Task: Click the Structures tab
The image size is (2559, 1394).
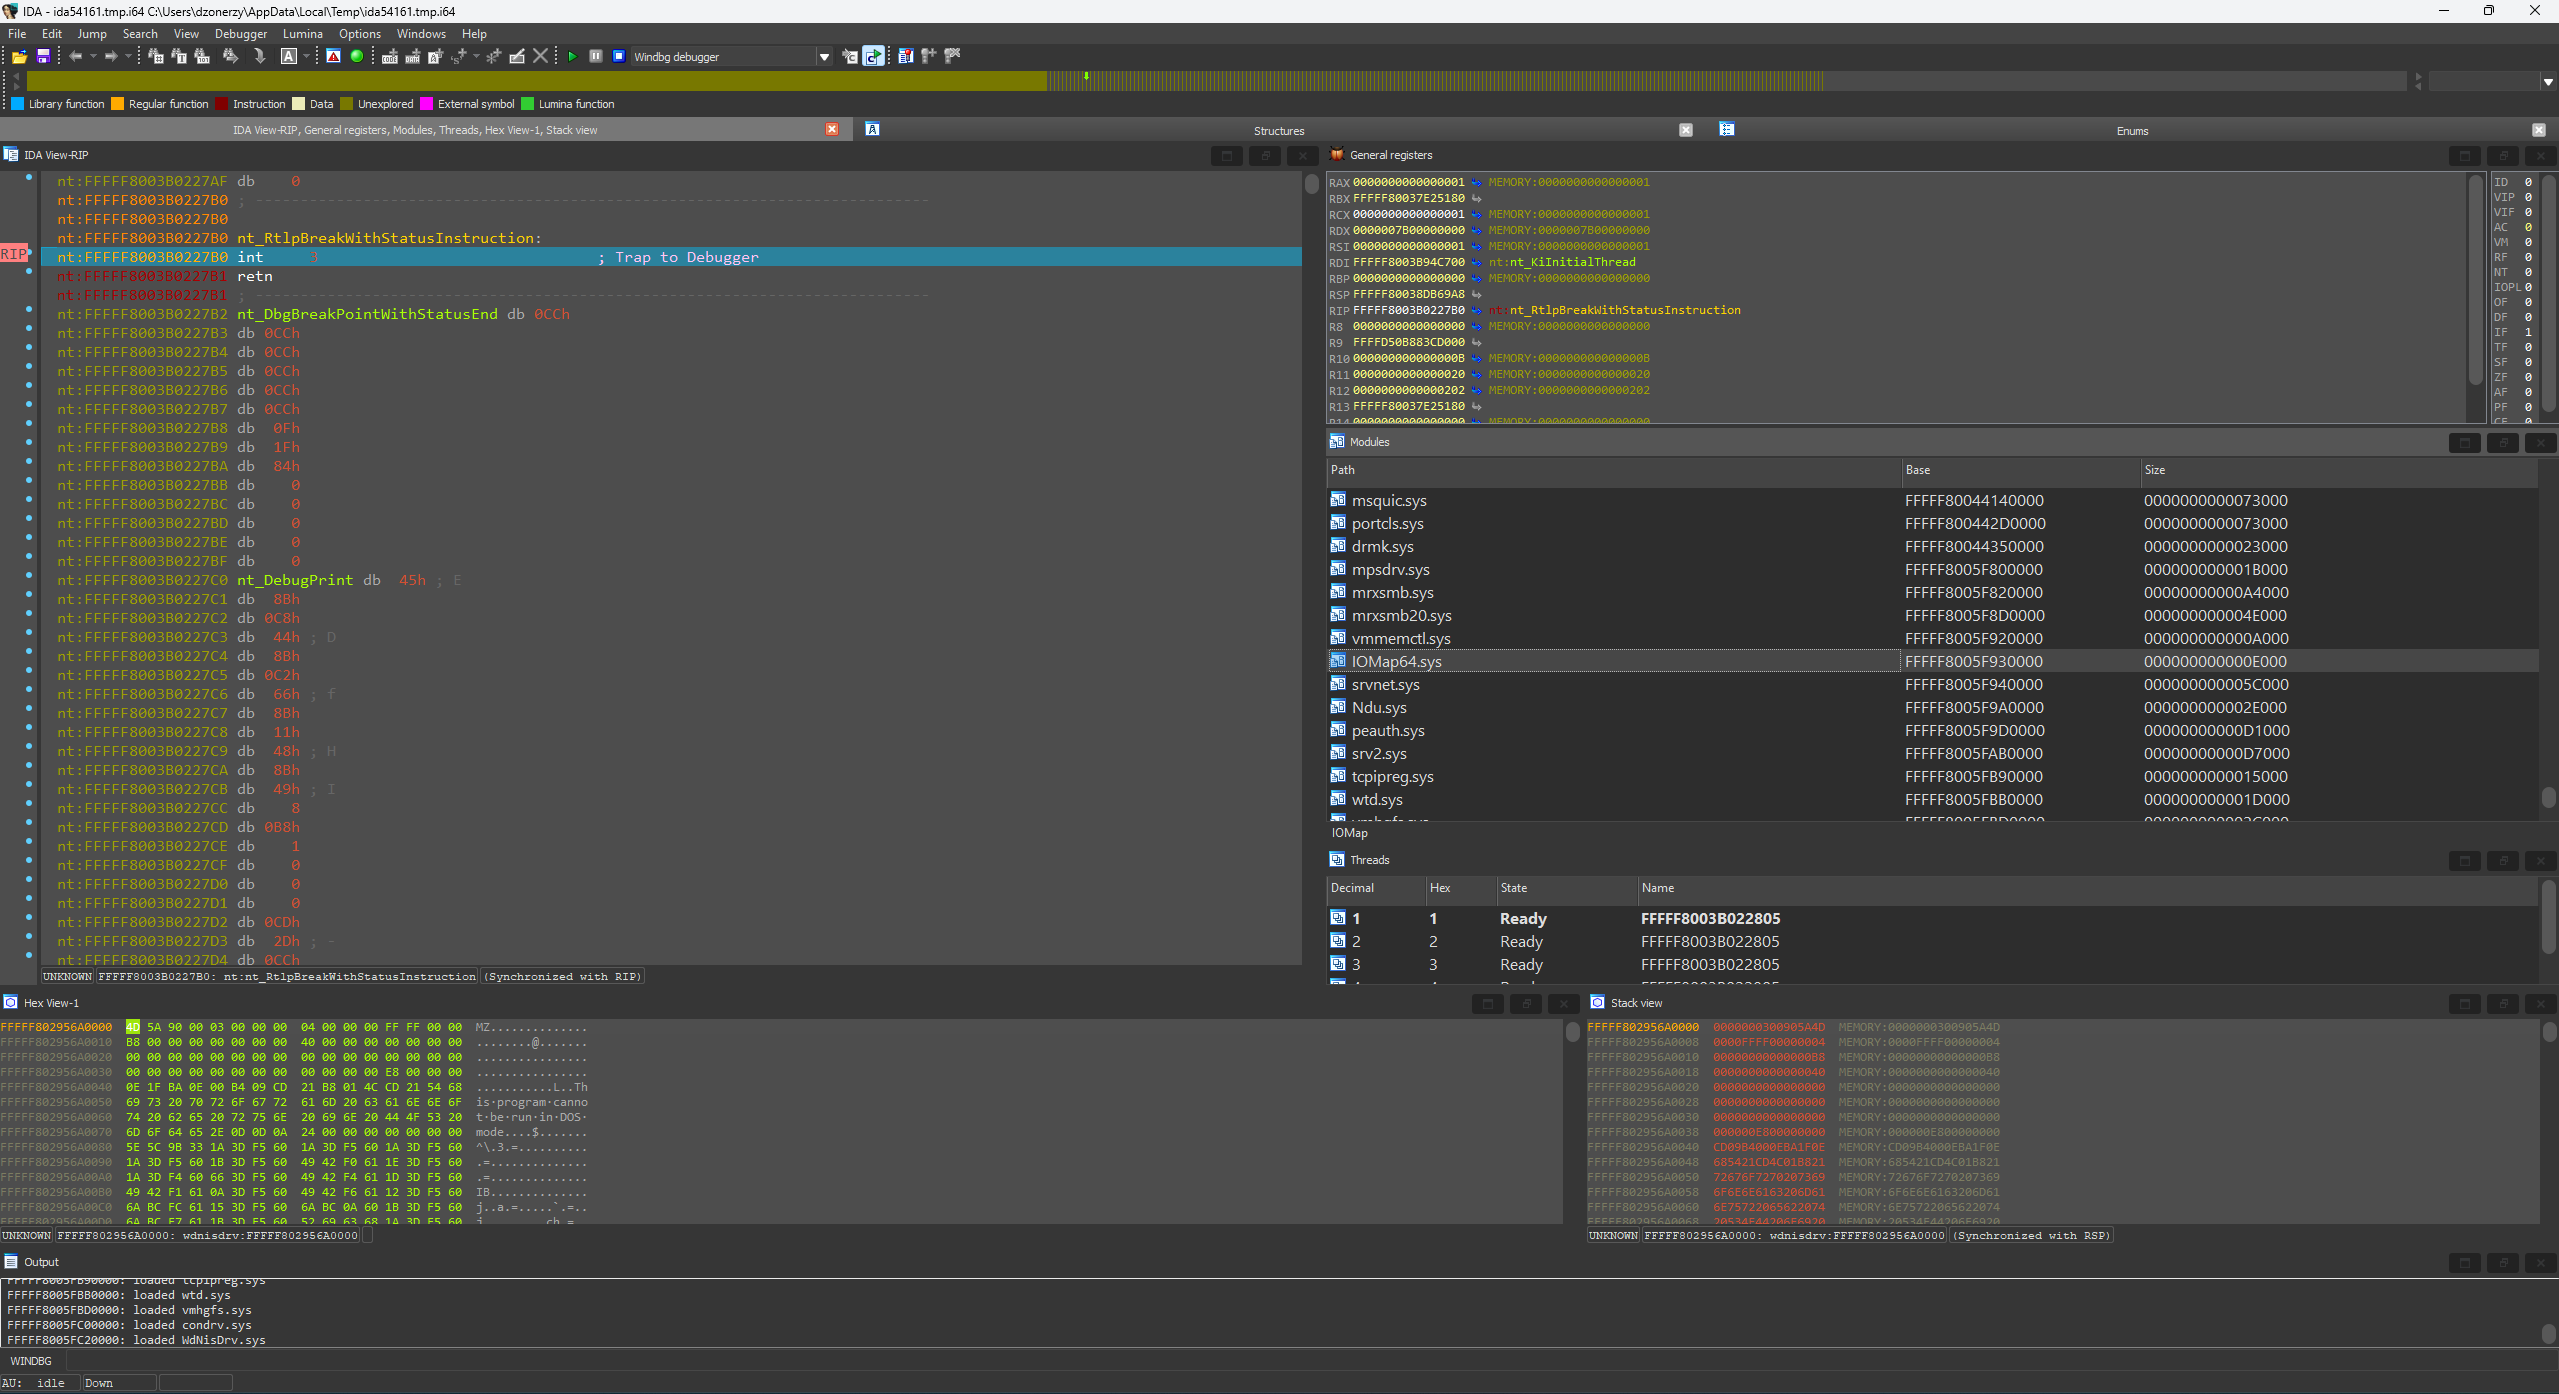Action: pos(1279,129)
